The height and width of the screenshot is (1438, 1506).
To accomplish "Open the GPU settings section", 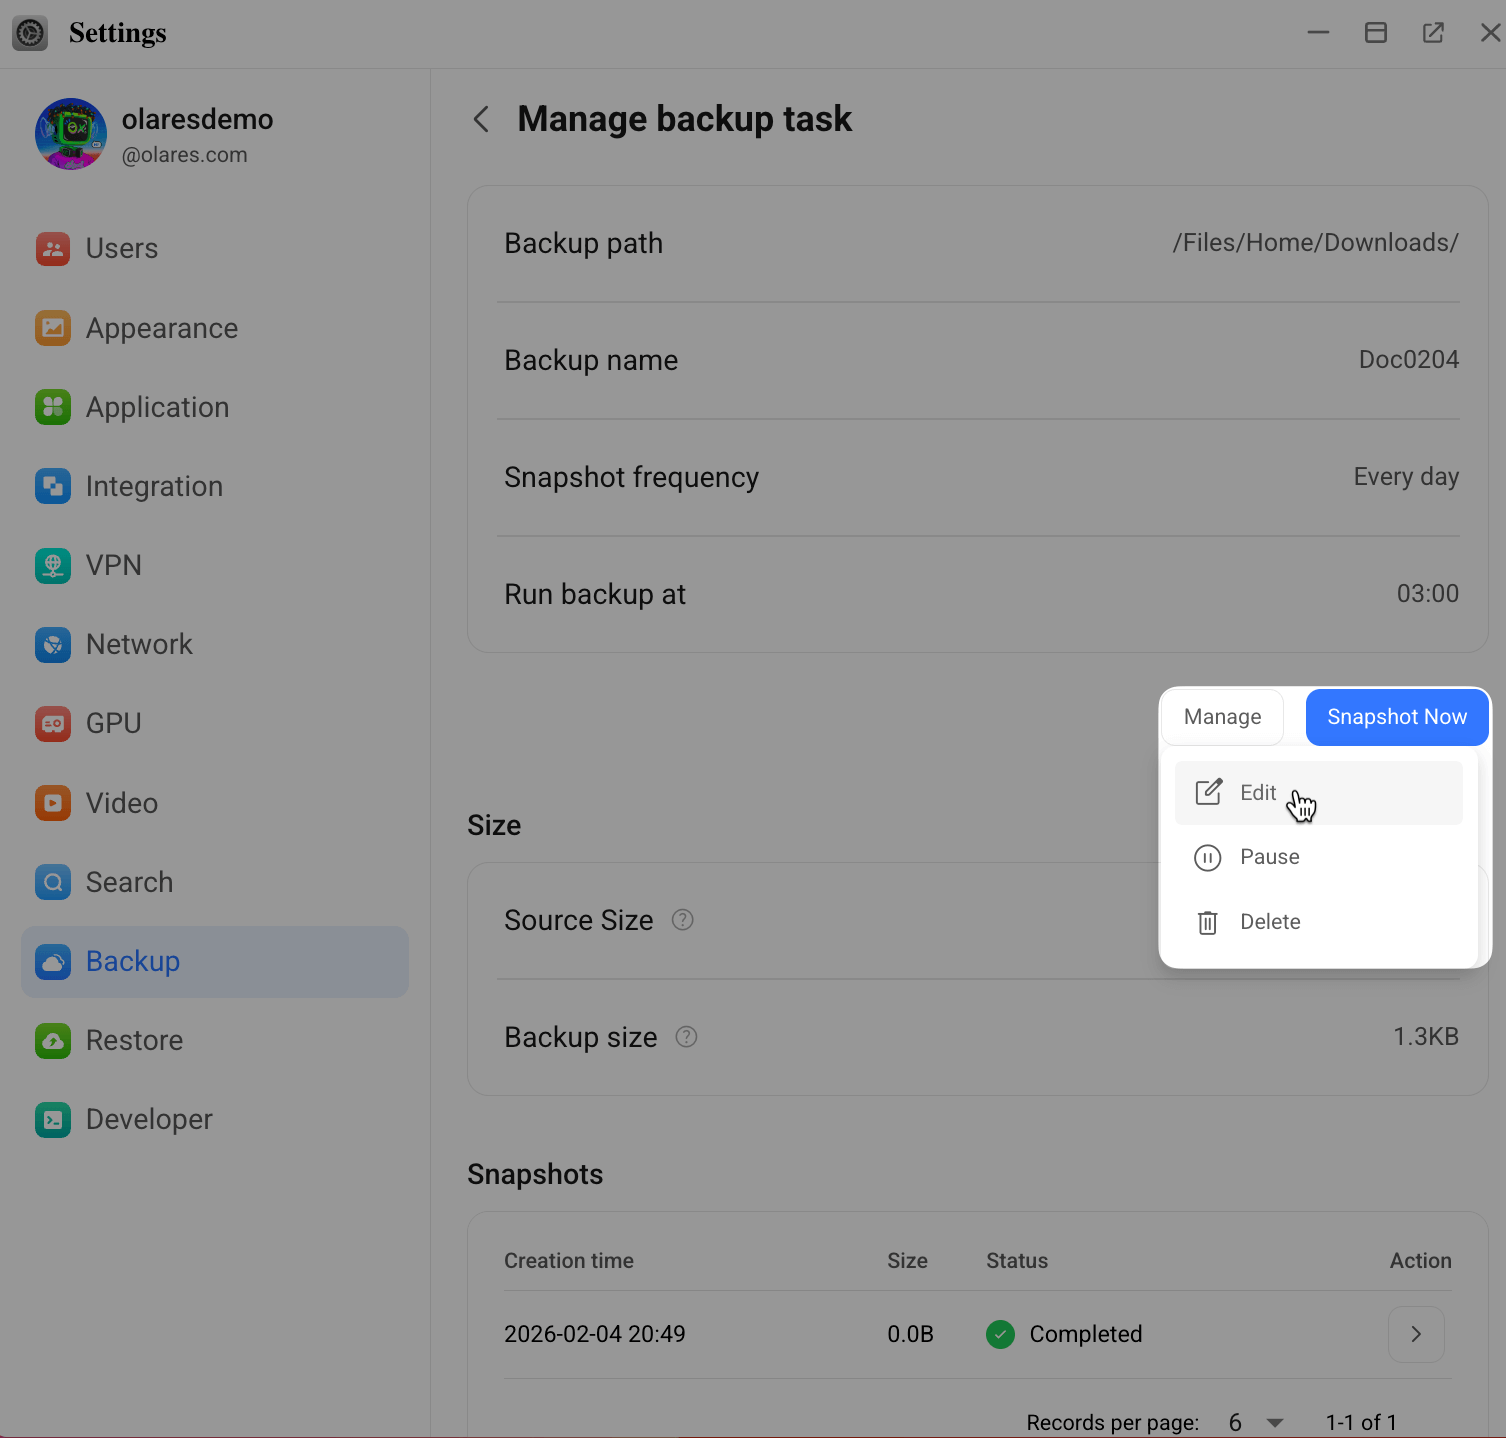I will pyautogui.click(x=113, y=723).
